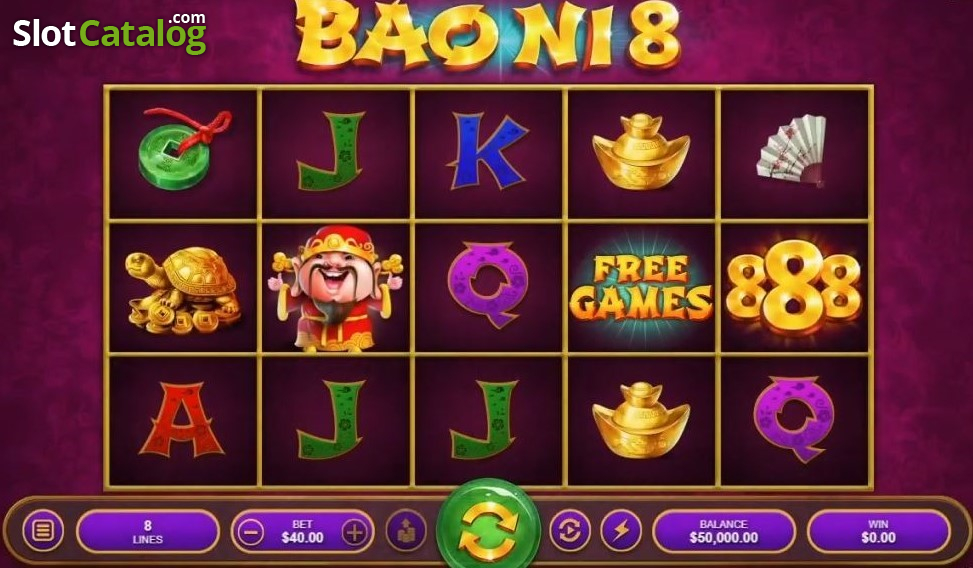973x568 pixels.
Task: Click the Win amount panel
Action: click(x=878, y=531)
